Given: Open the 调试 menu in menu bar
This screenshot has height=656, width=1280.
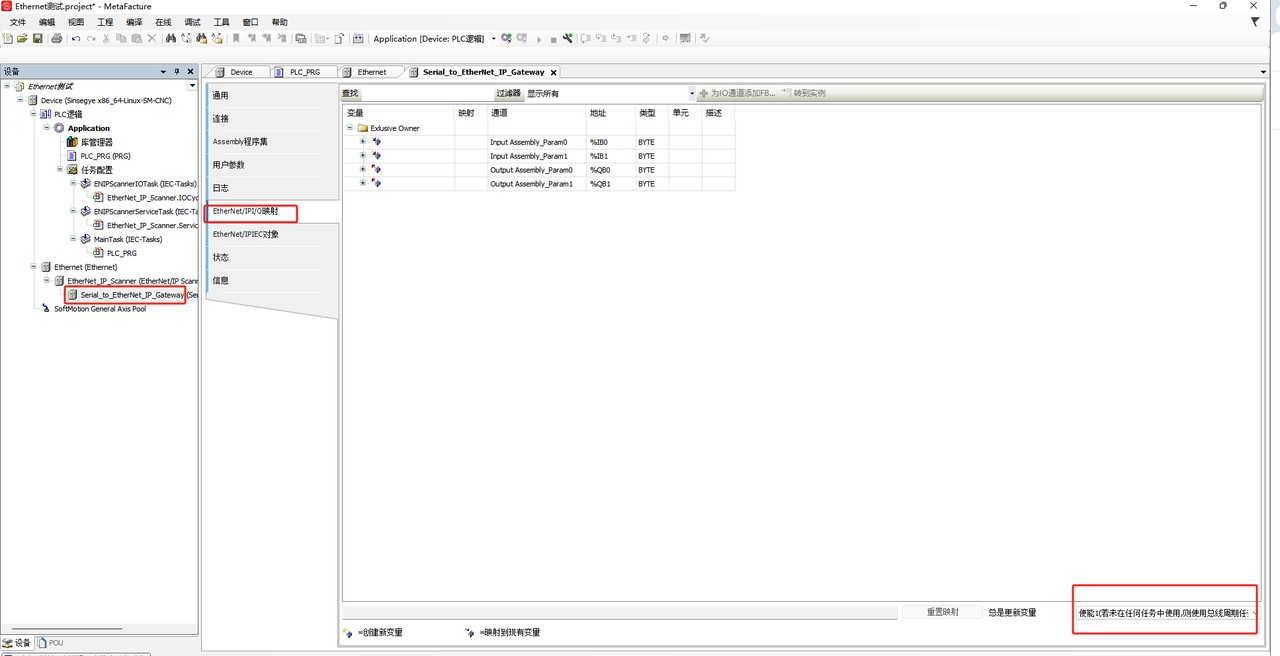Looking at the screenshot, I should [192, 22].
